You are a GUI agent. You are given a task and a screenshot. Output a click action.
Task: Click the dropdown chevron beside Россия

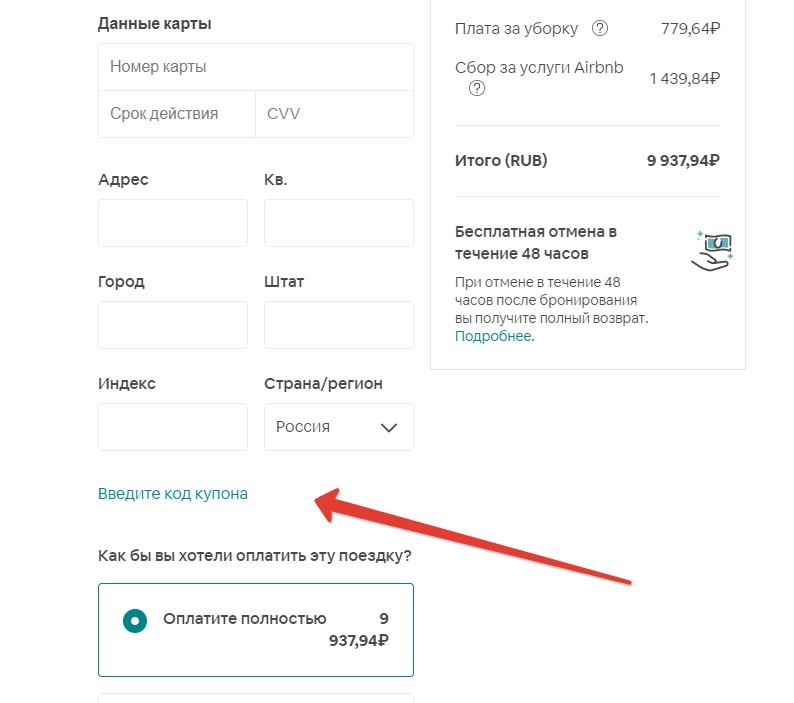pyautogui.click(x=389, y=428)
